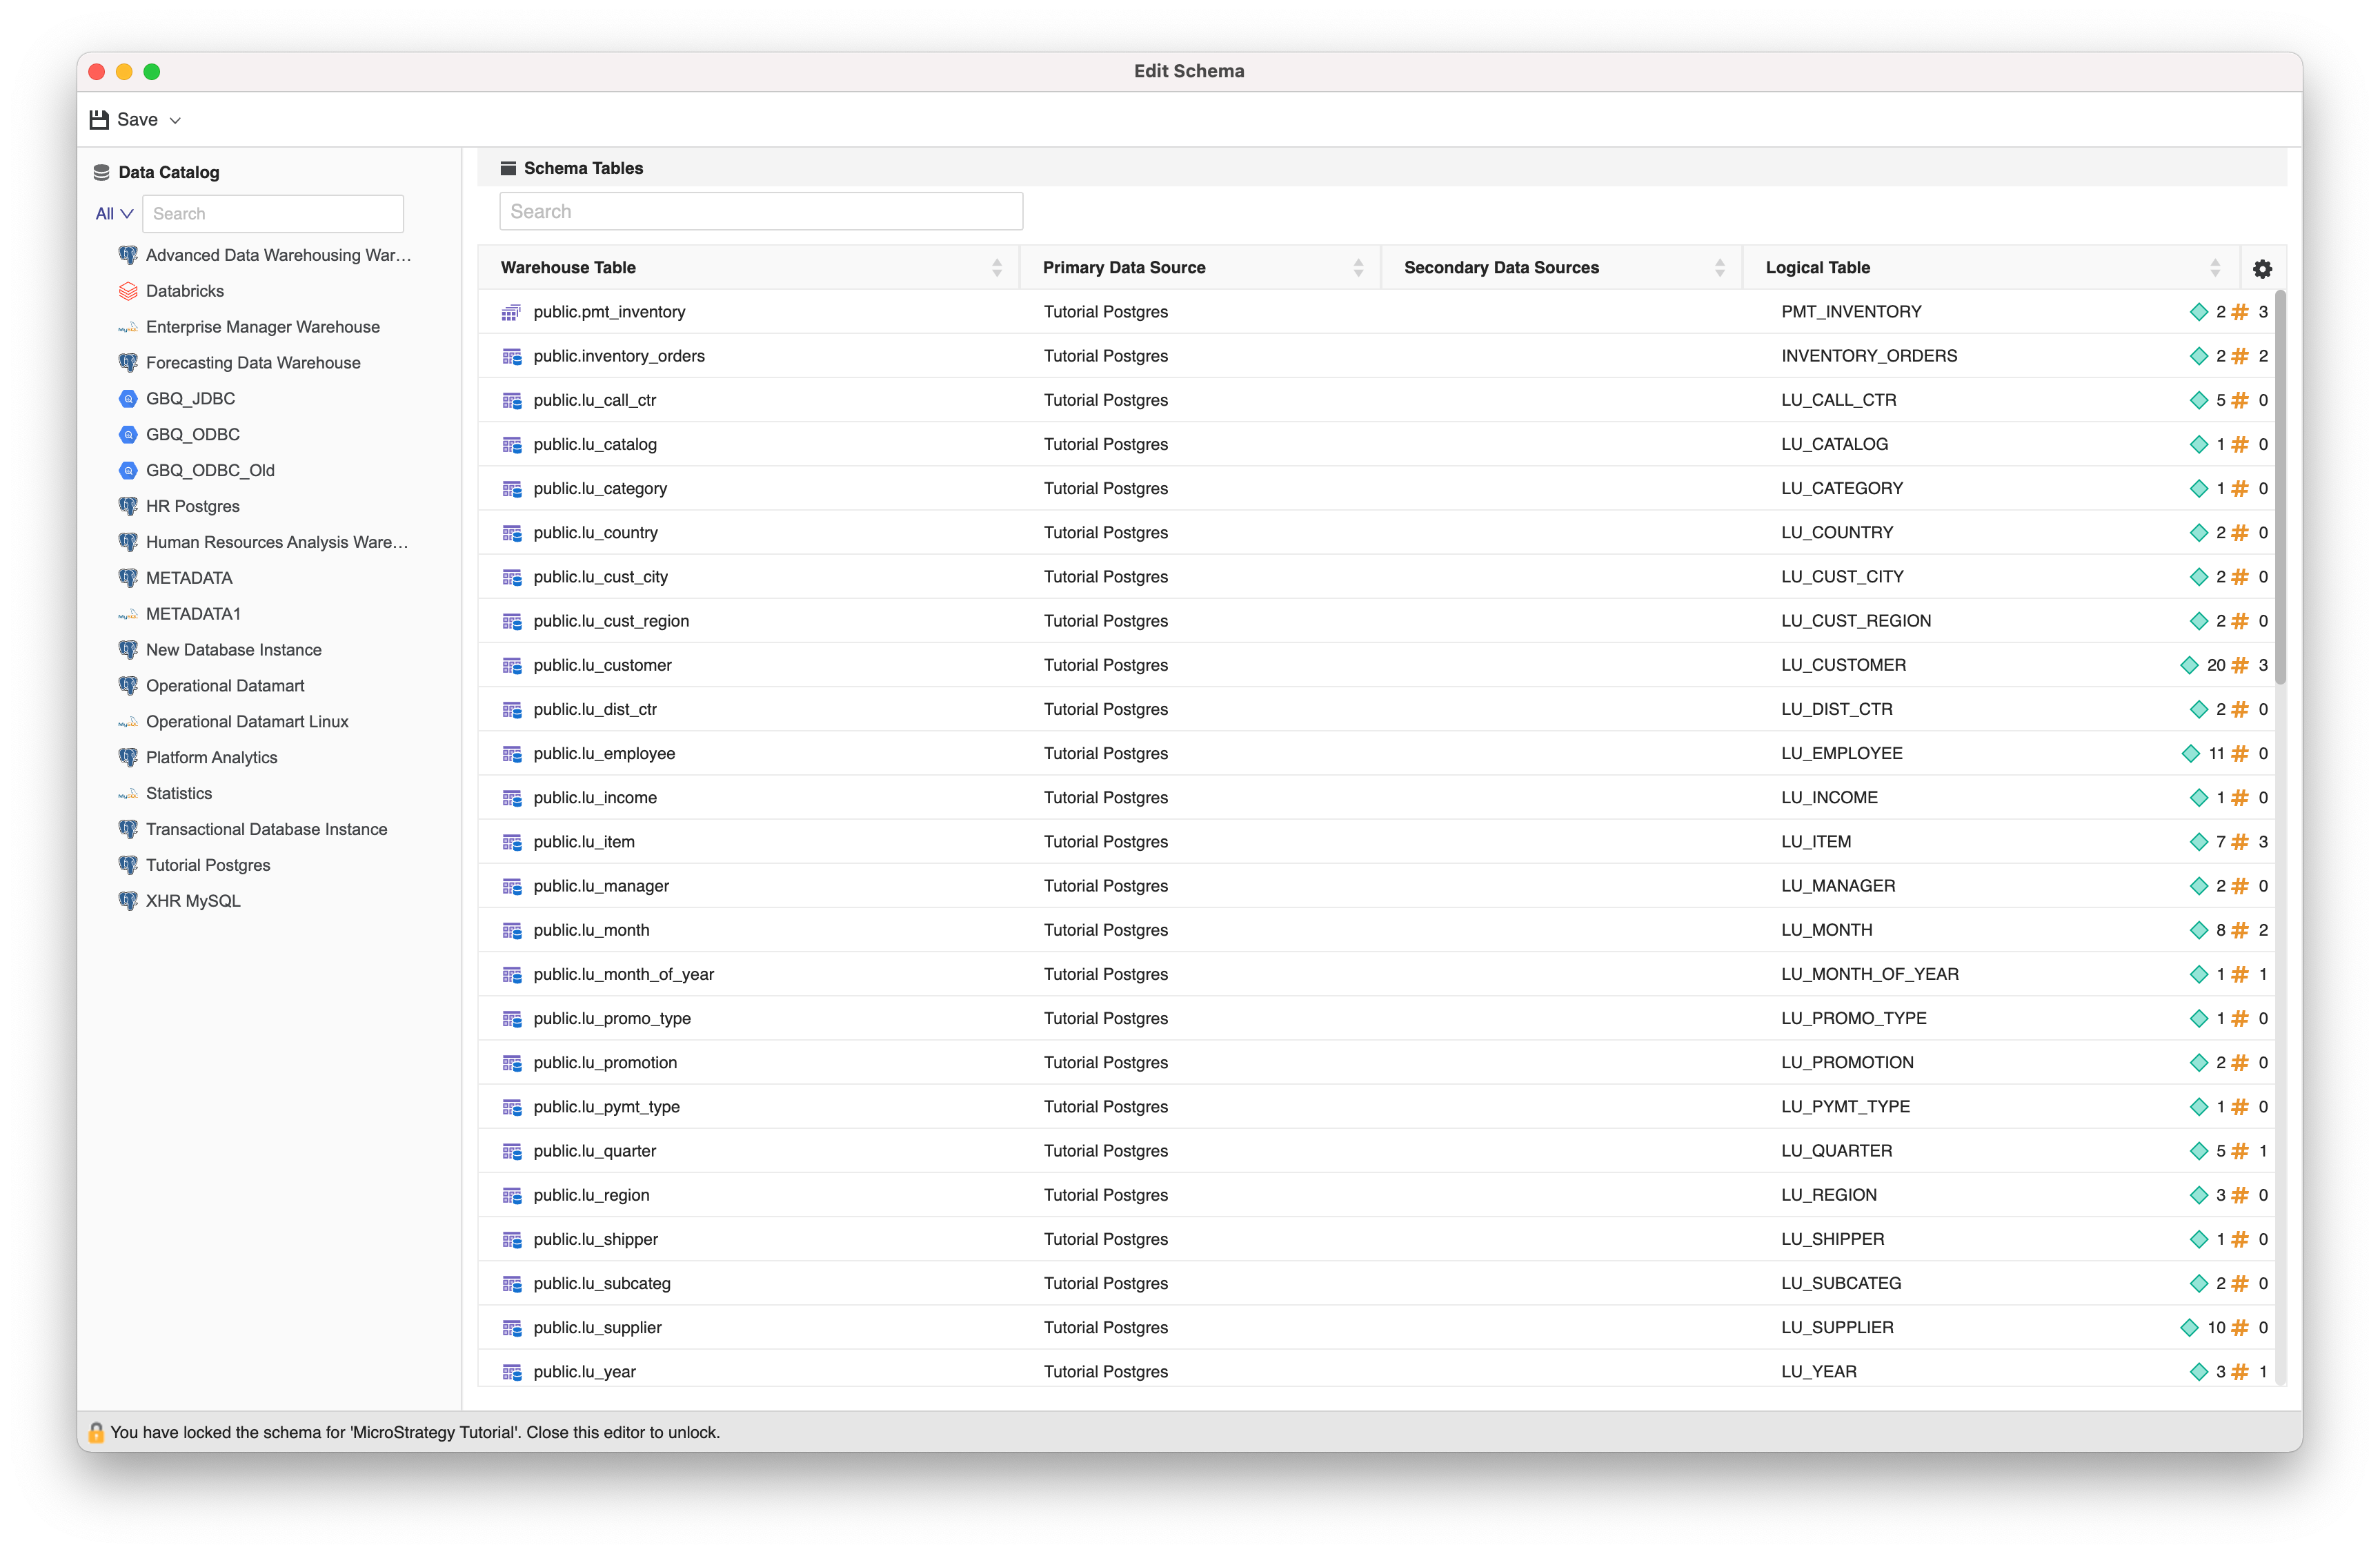Viewport: 2380px width, 1554px height.
Task: Click the GBQ_JDBC BigQuery icon
Action: coord(128,399)
